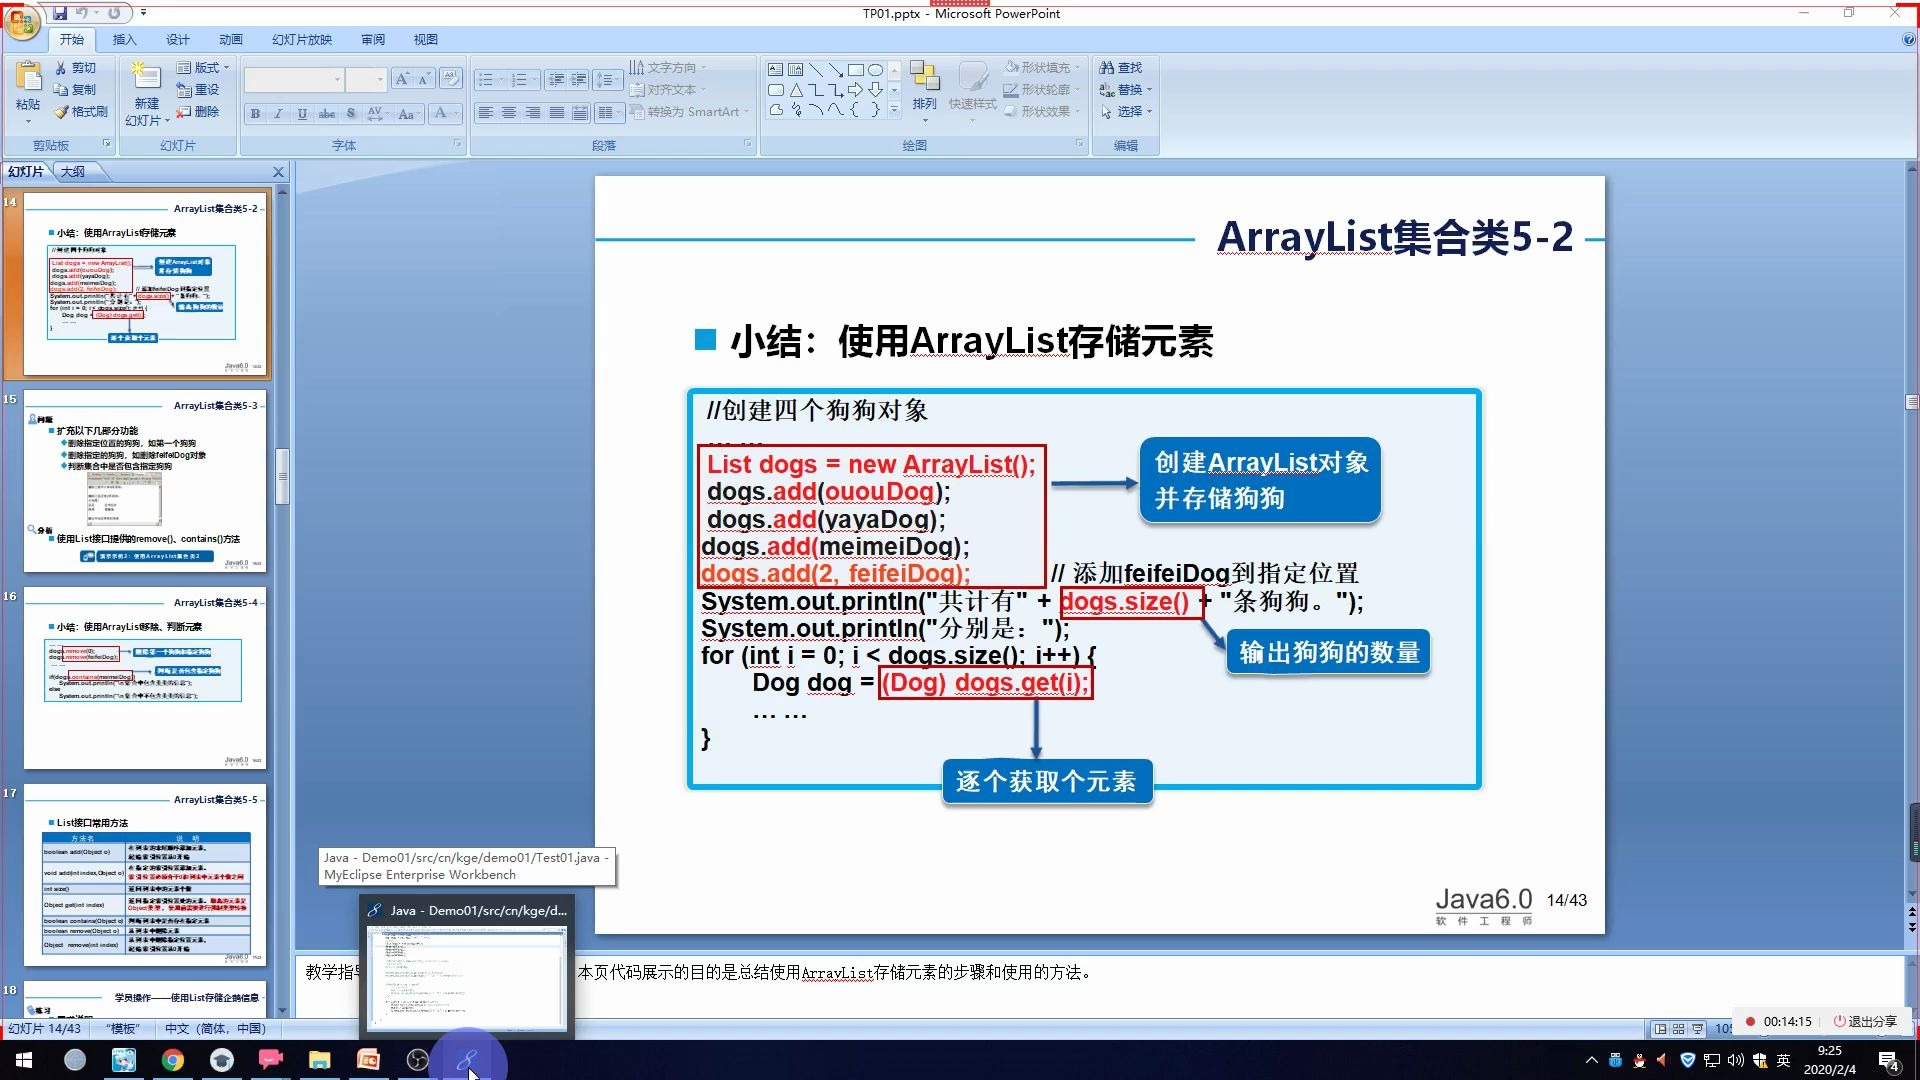Screen dimensions: 1920x1080
Task: Open the Office button menu
Action: pyautogui.click(x=22, y=22)
